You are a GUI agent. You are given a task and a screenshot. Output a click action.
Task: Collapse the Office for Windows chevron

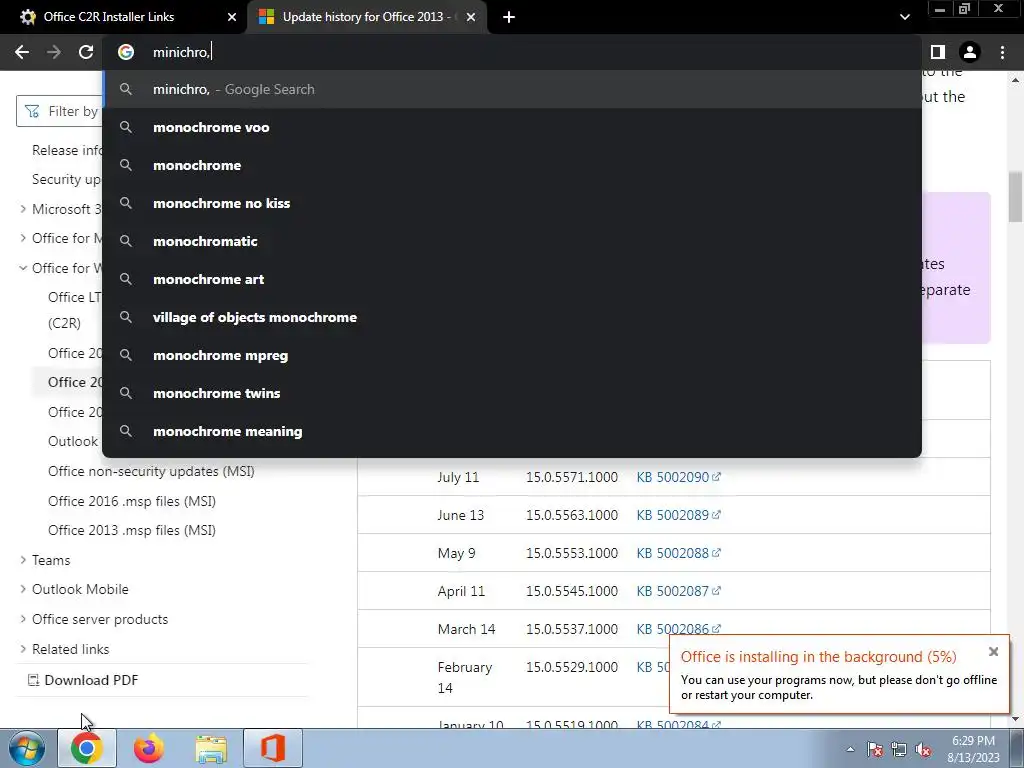coord(23,268)
